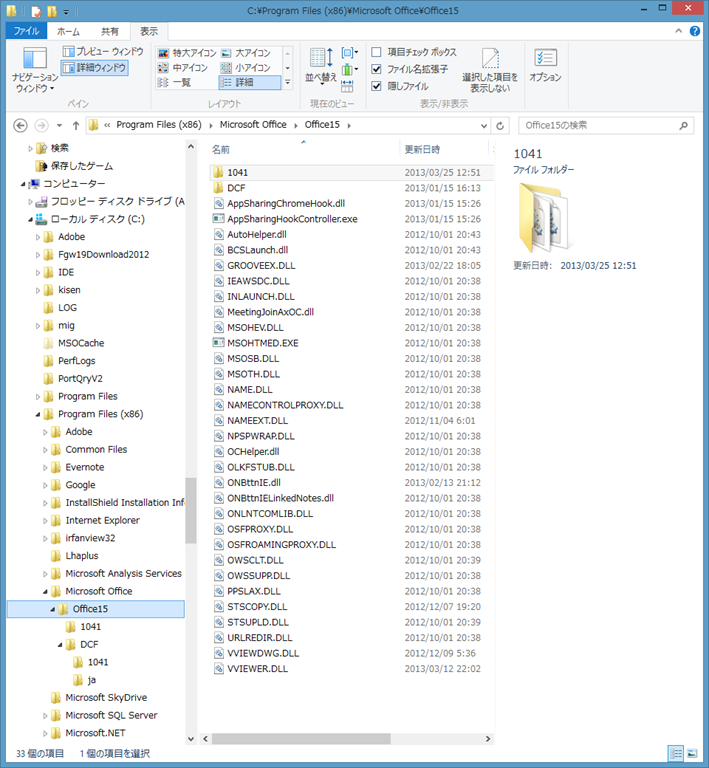The width and height of the screenshot is (709, 768).
Task: Switch to the Home (ホーム) tab
Action: (x=69, y=31)
